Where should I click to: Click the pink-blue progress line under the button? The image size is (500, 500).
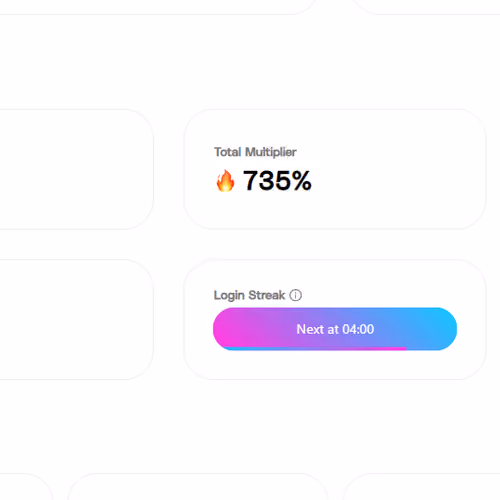pyautogui.click(x=315, y=349)
